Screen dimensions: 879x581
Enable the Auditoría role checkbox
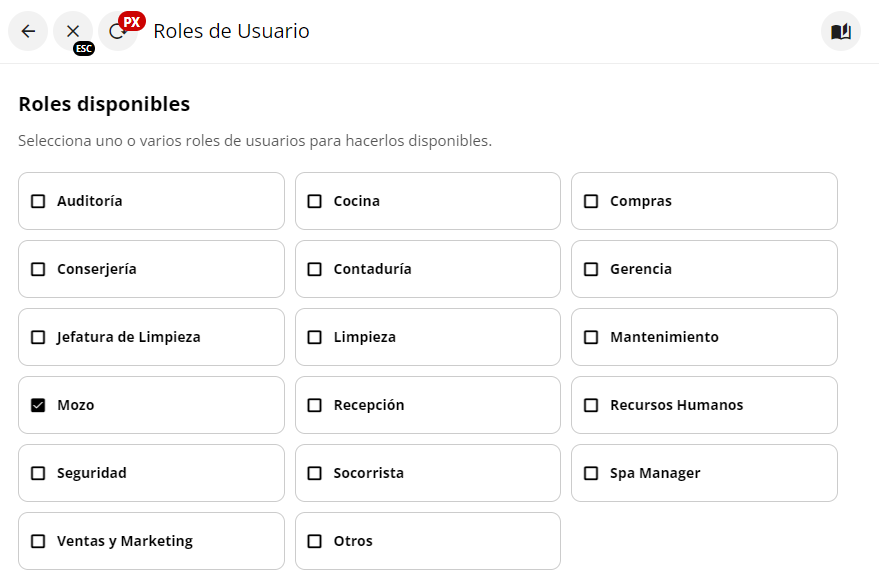click(38, 201)
